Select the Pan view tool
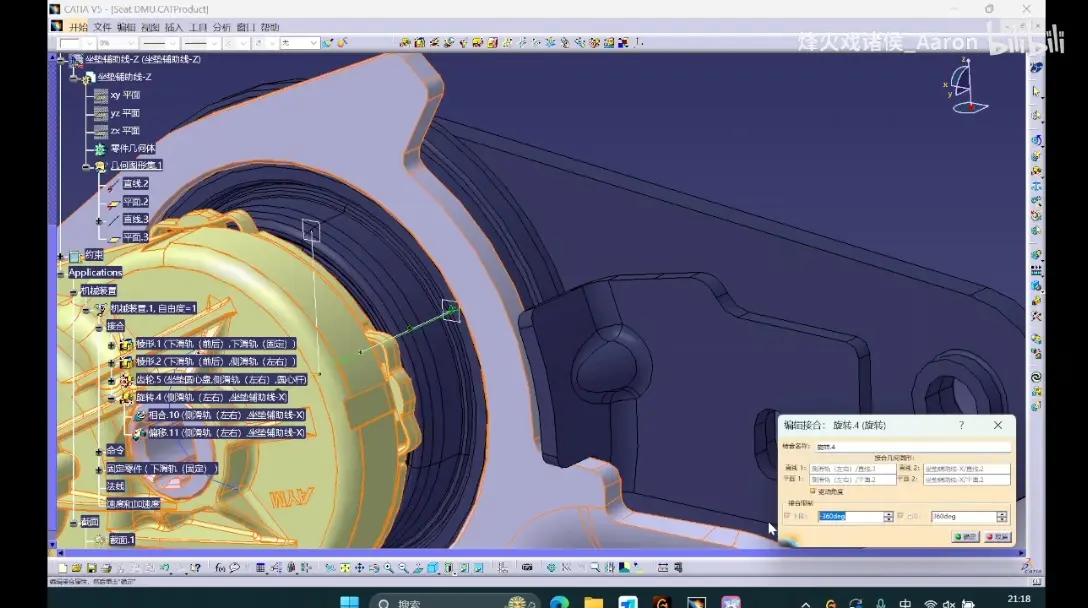Viewport: 1088px width, 608px height. pyautogui.click(x=359, y=568)
